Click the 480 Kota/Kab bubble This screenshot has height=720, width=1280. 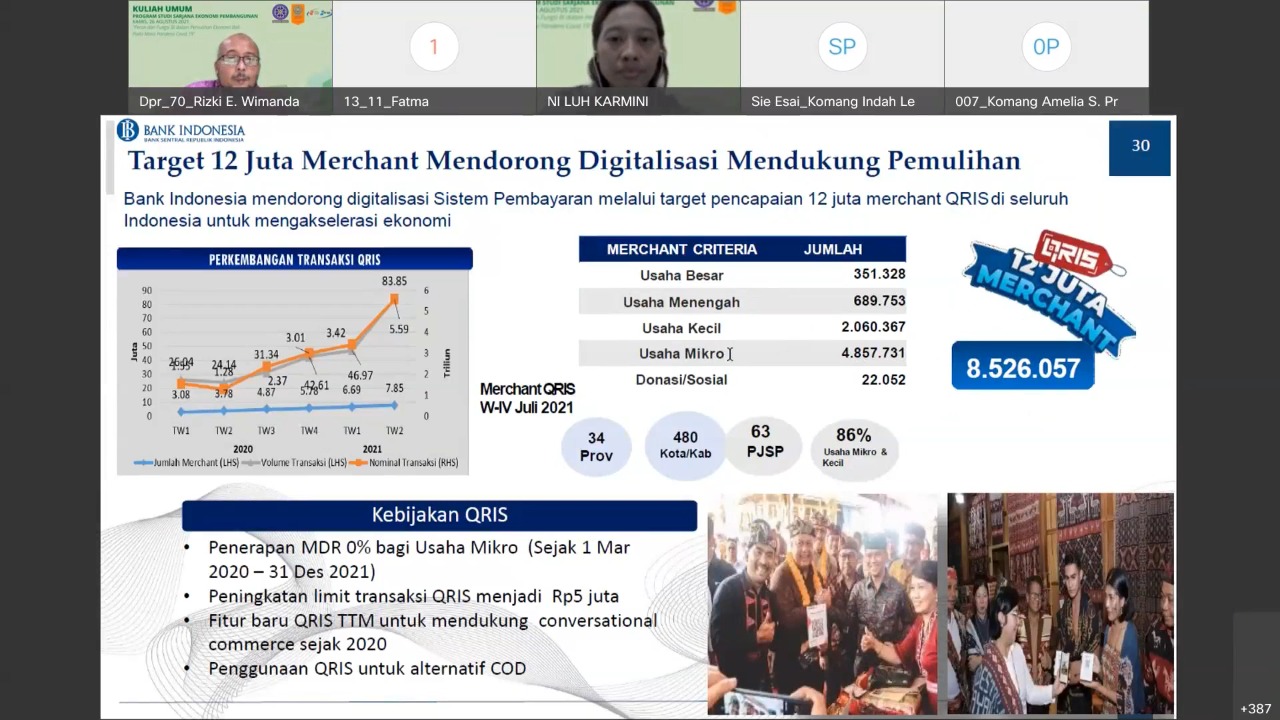(x=685, y=445)
